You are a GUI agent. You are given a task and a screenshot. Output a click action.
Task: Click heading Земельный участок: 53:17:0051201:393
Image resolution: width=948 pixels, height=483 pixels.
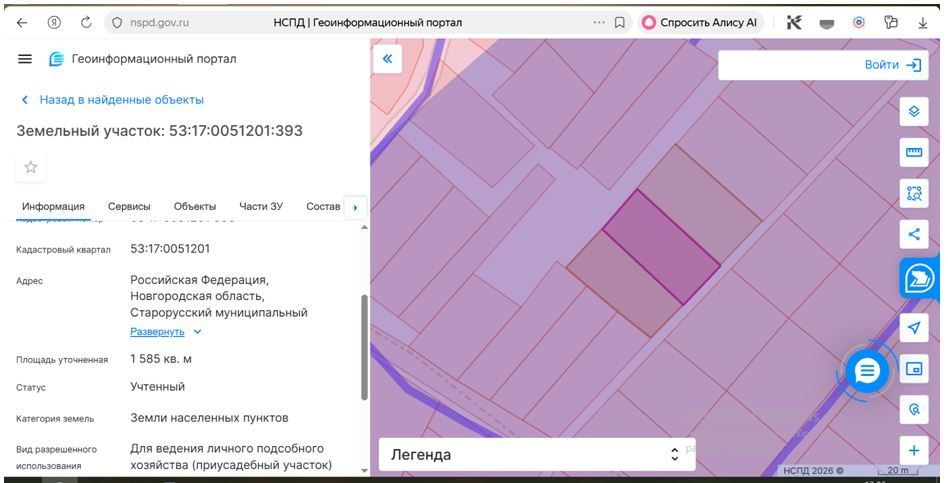160,131
